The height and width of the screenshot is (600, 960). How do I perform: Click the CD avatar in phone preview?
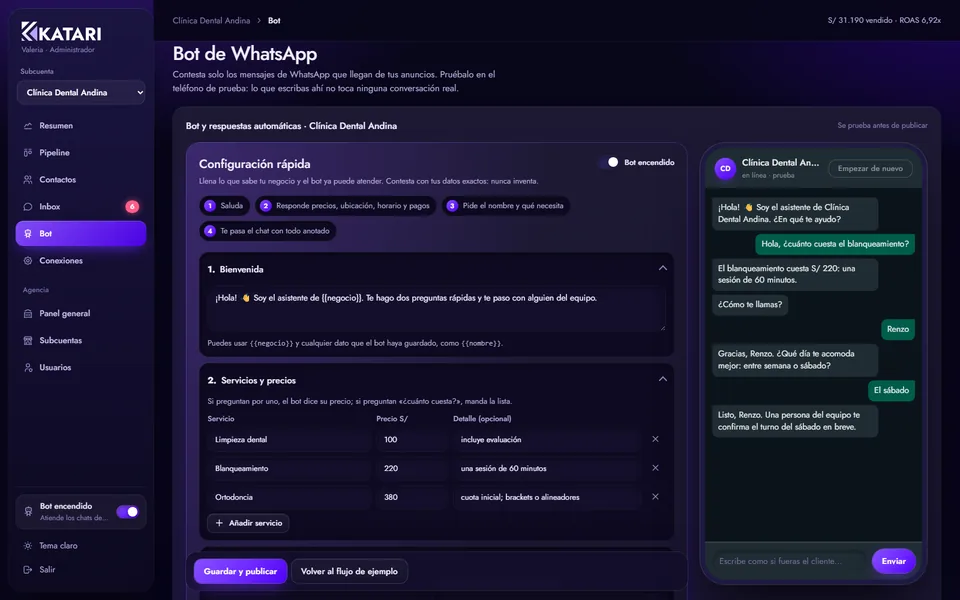coord(726,168)
